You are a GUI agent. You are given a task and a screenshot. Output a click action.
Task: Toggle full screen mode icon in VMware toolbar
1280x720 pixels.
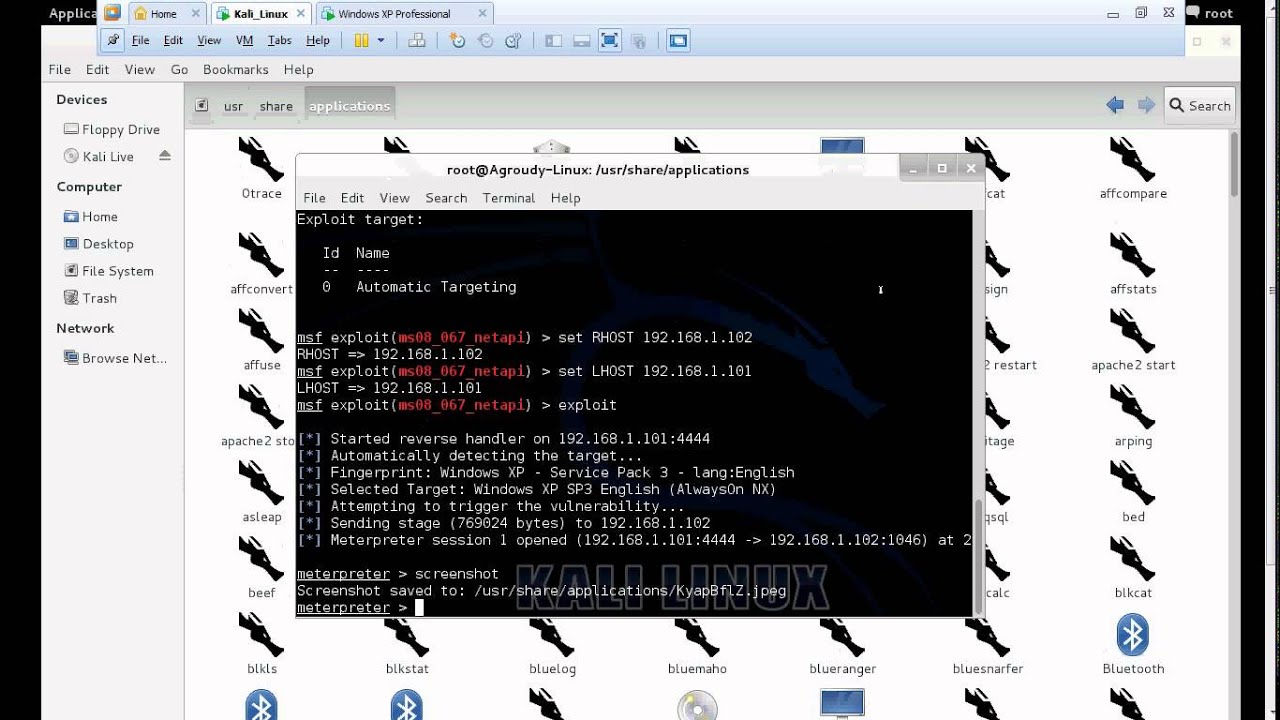point(609,40)
